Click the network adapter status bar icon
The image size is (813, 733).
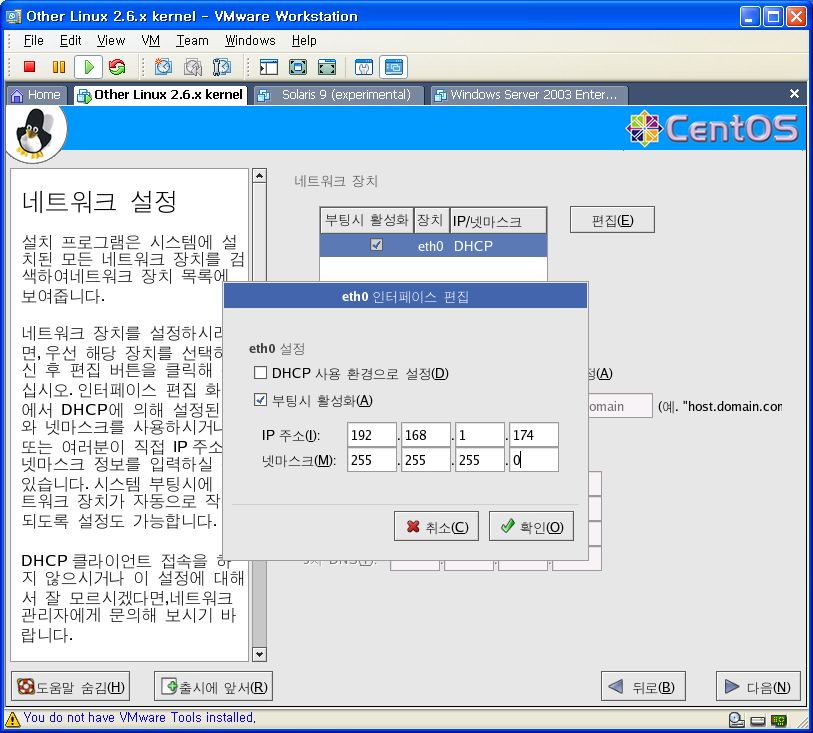tap(778, 719)
